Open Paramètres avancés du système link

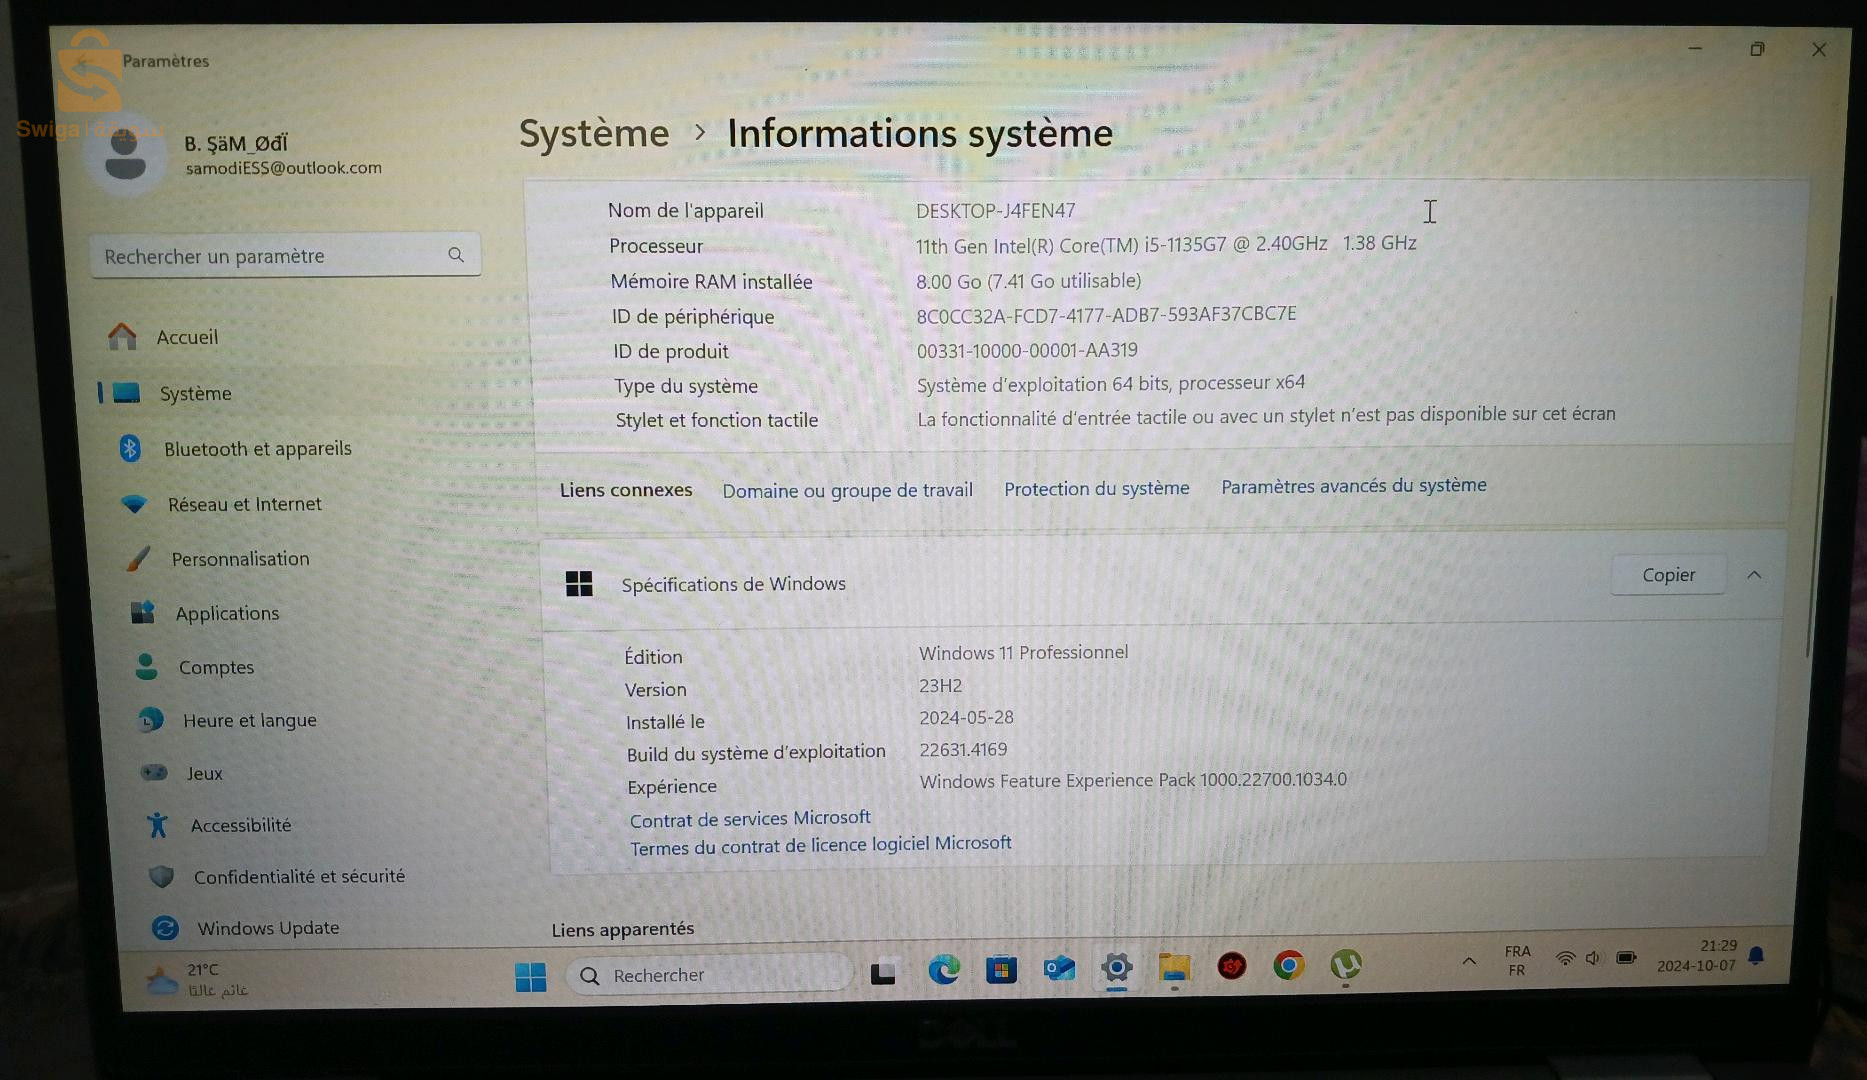click(1353, 486)
